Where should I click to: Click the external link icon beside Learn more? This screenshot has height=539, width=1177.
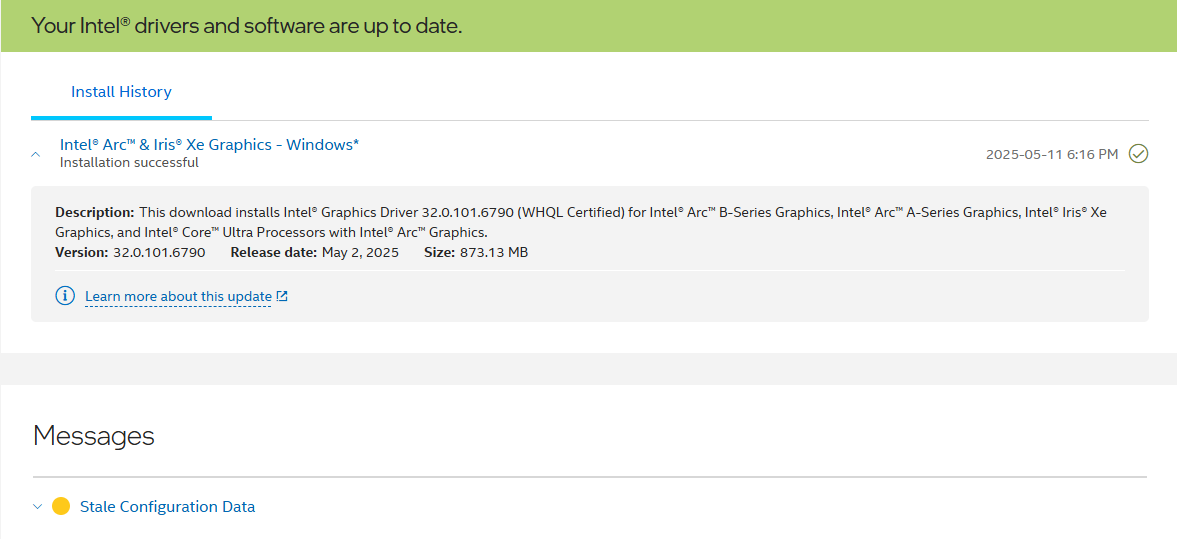282,296
